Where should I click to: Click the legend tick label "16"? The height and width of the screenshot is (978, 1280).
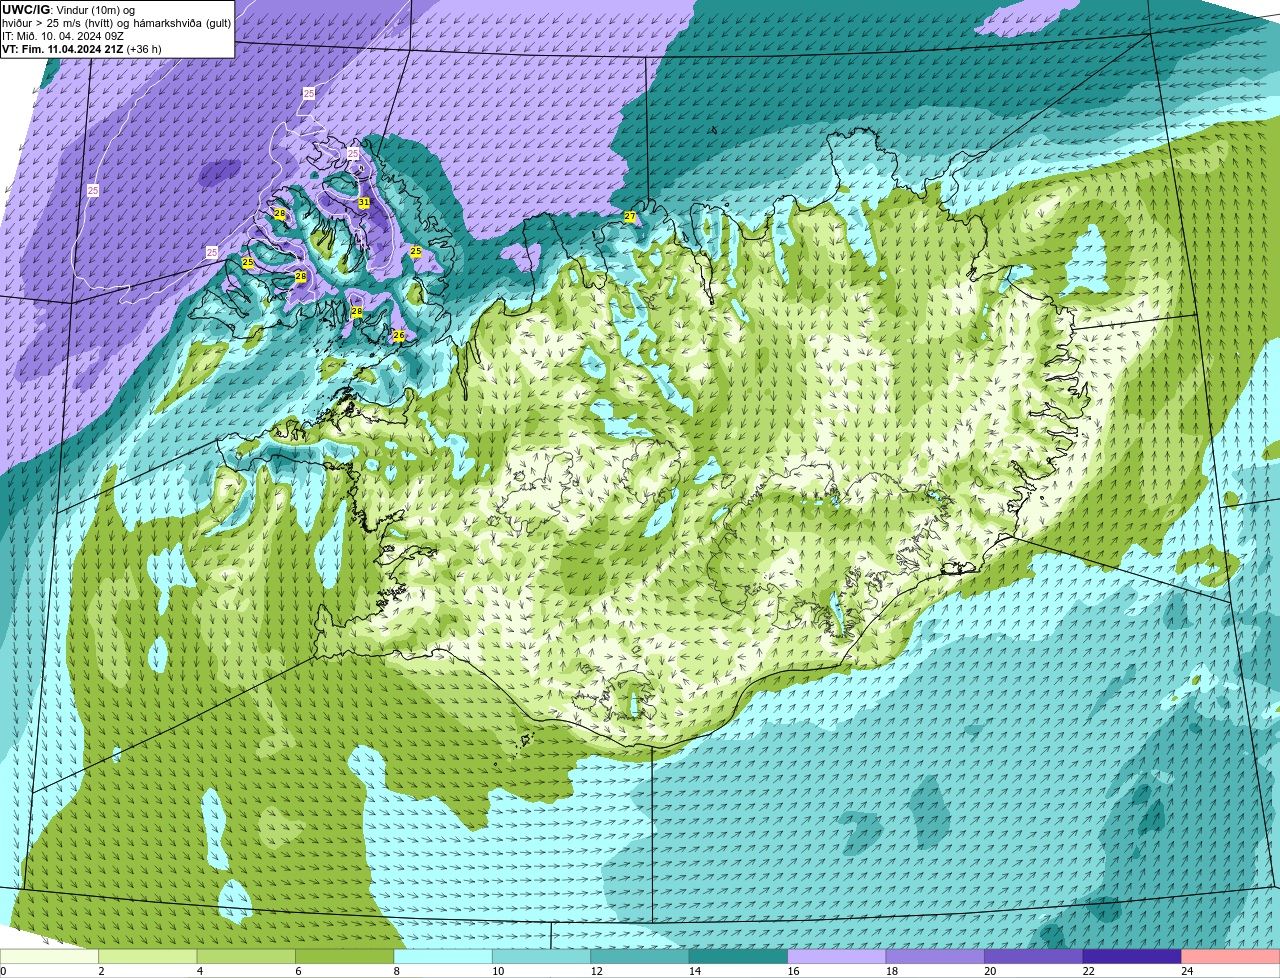point(792,971)
